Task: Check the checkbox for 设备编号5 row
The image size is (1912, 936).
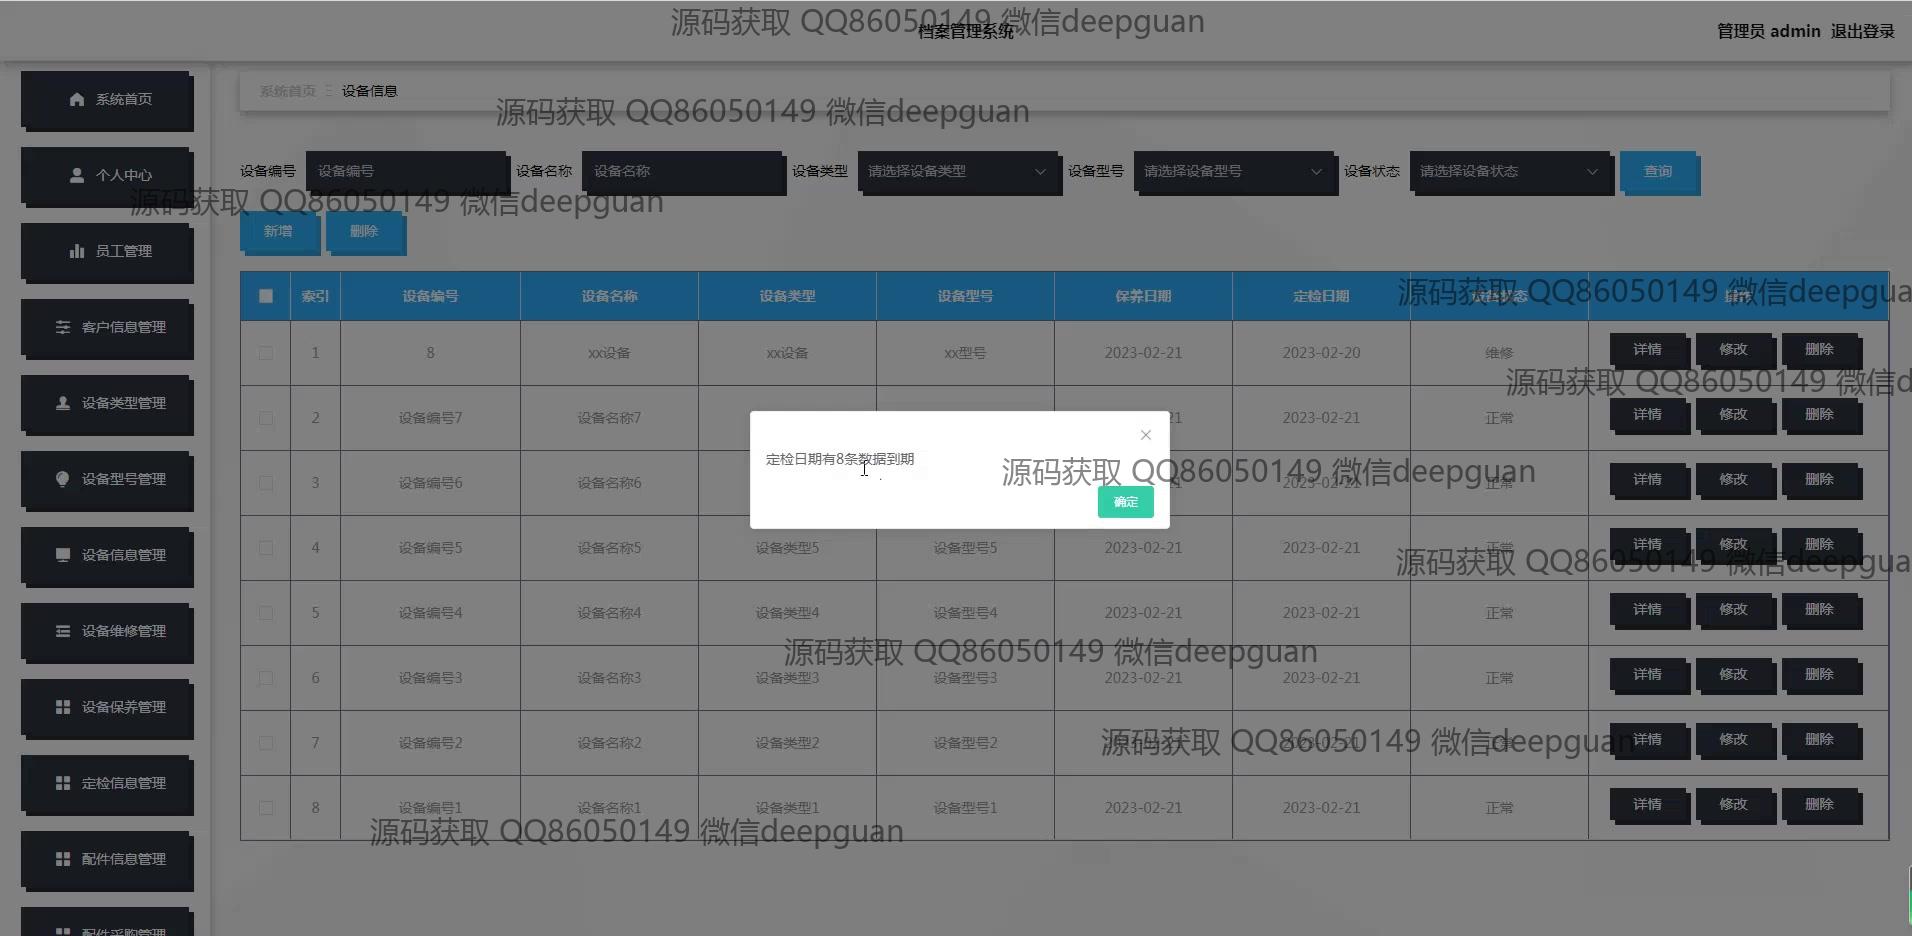Action: pos(266,548)
